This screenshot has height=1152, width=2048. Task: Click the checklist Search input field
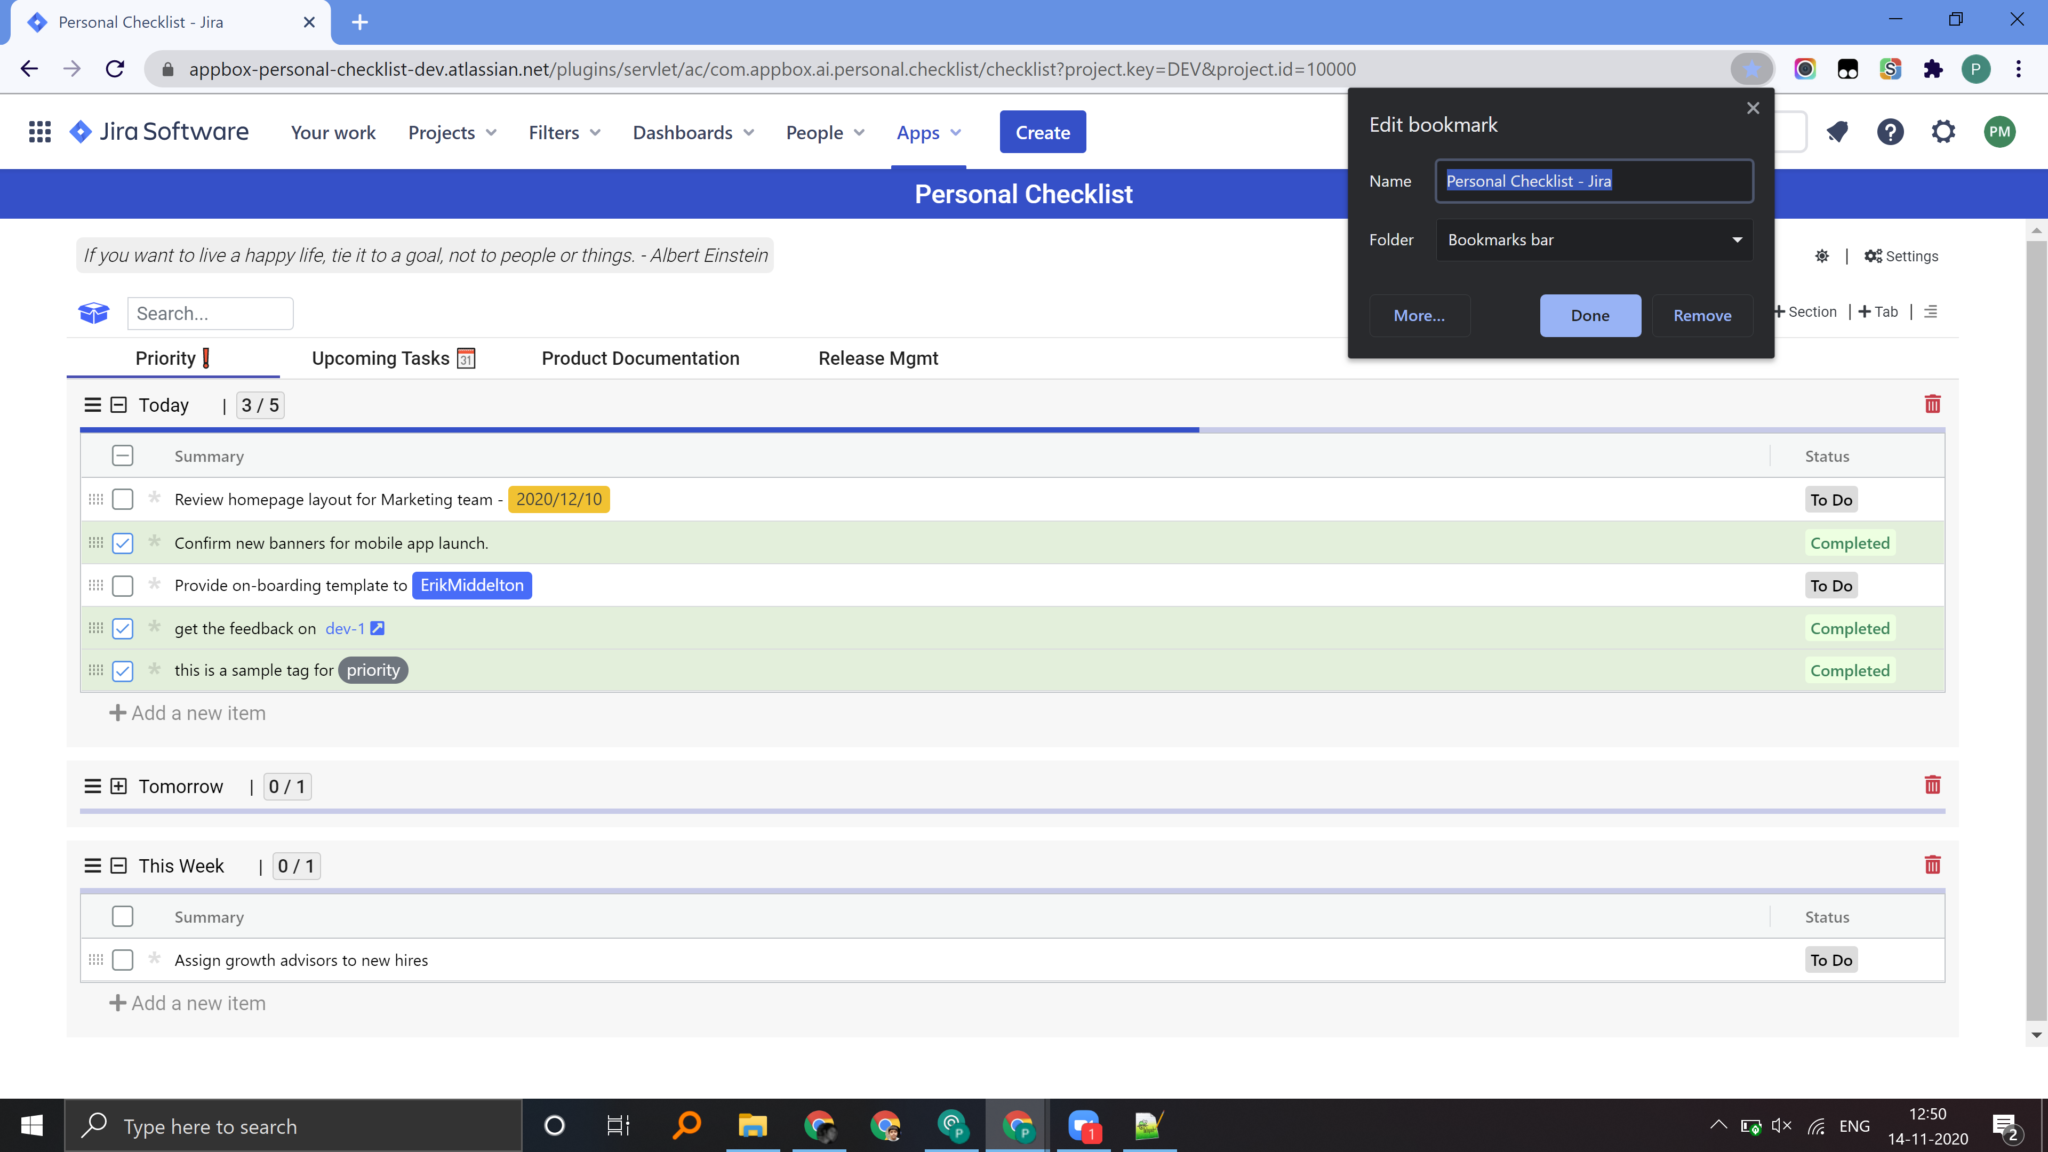click(x=210, y=313)
